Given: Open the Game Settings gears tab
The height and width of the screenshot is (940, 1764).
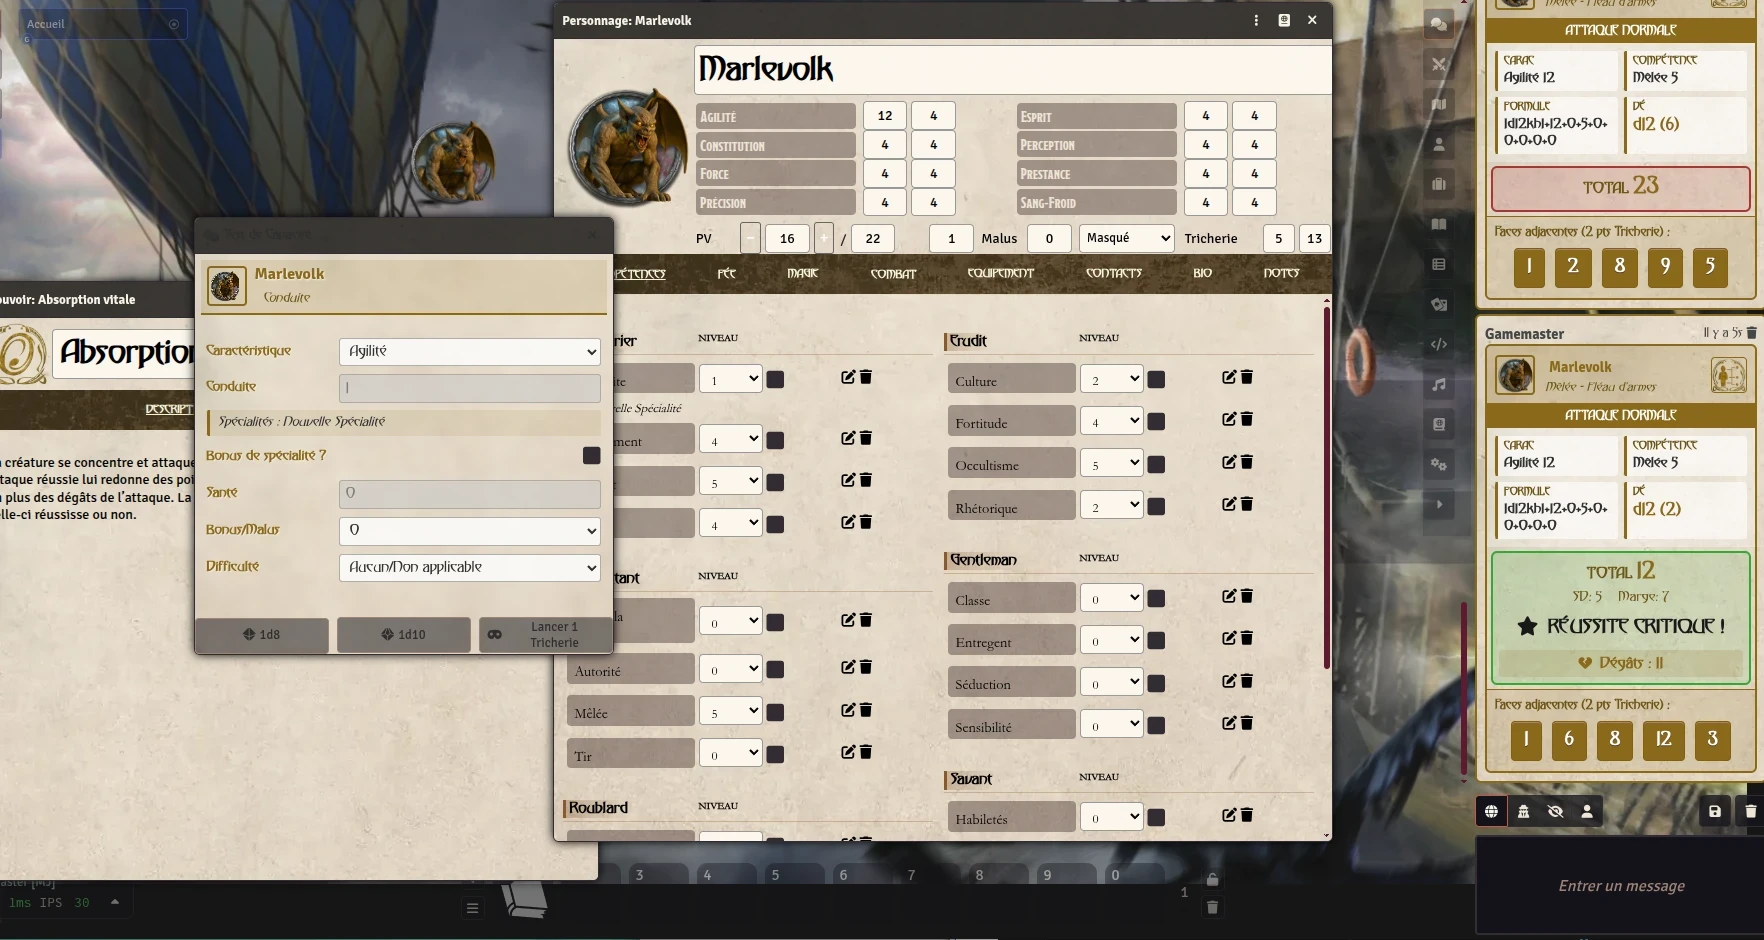Looking at the screenshot, I should pos(1439,464).
